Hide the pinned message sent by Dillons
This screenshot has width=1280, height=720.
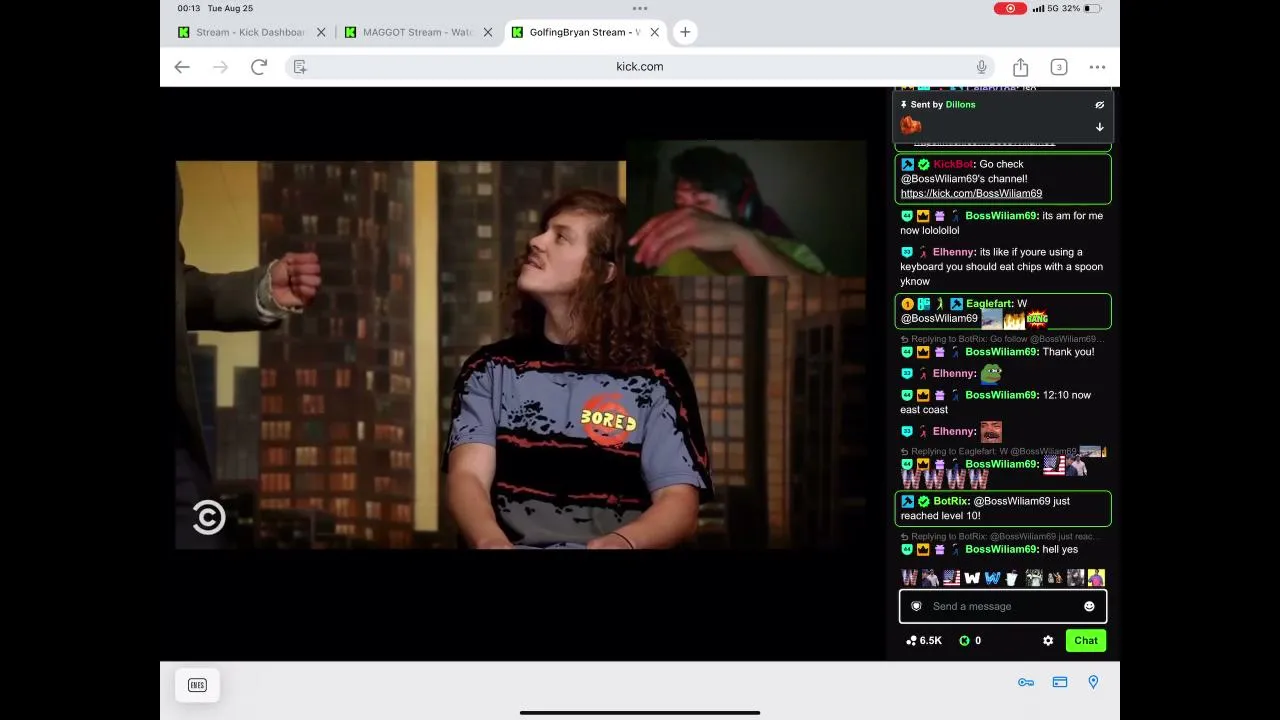pos(1100,104)
